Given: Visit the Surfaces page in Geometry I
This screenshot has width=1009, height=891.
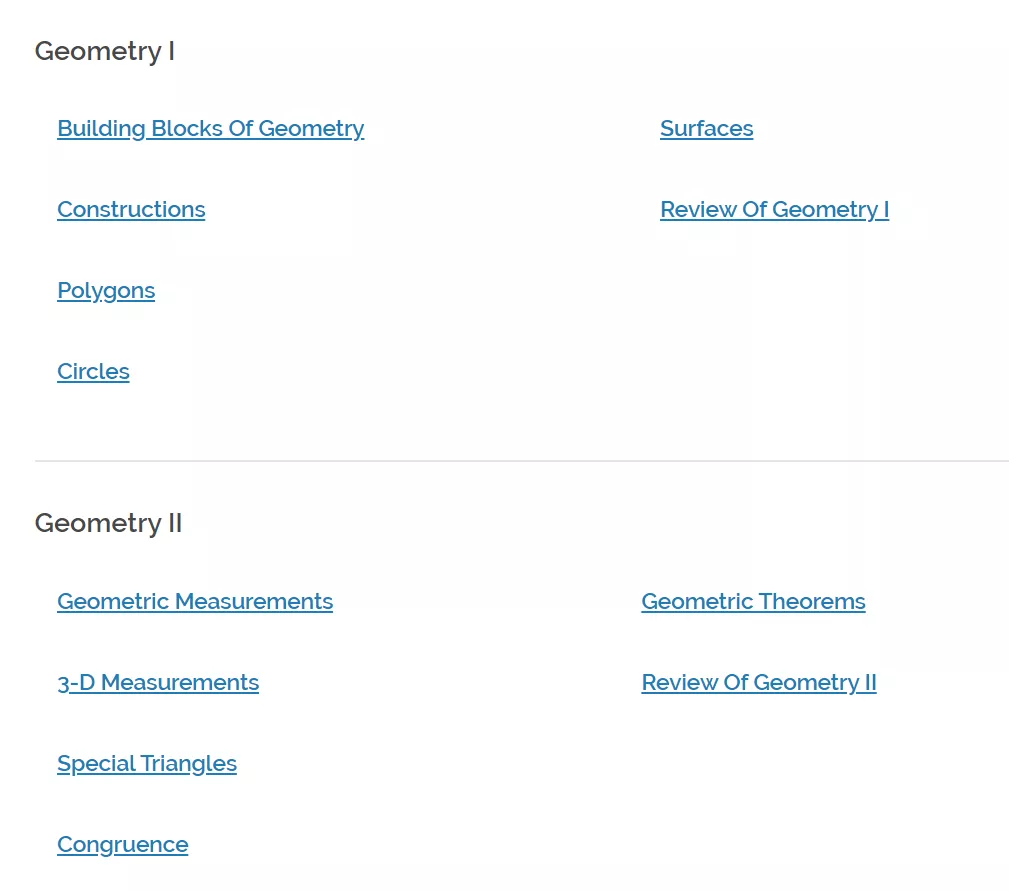Looking at the screenshot, I should [x=706, y=129].
